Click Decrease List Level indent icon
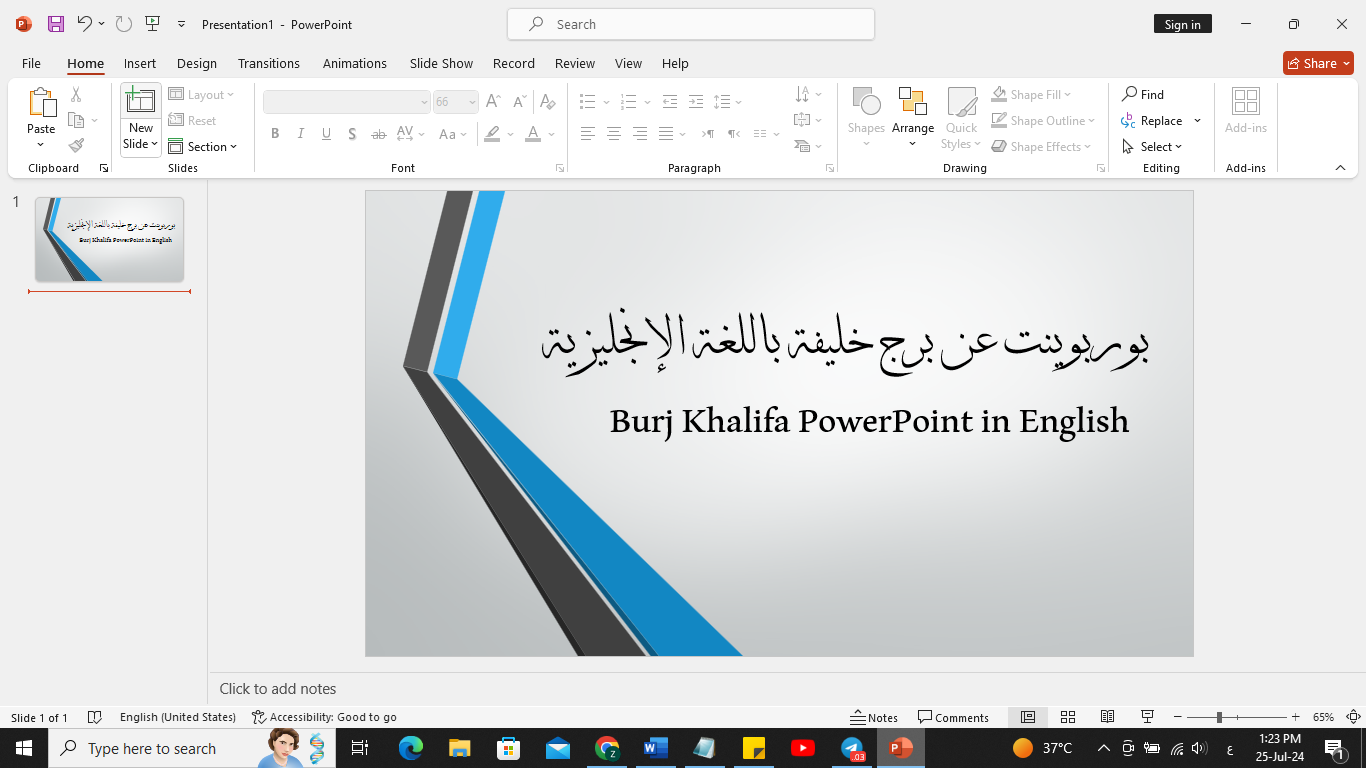The width and height of the screenshot is (1366, 768). click(670, 102)
